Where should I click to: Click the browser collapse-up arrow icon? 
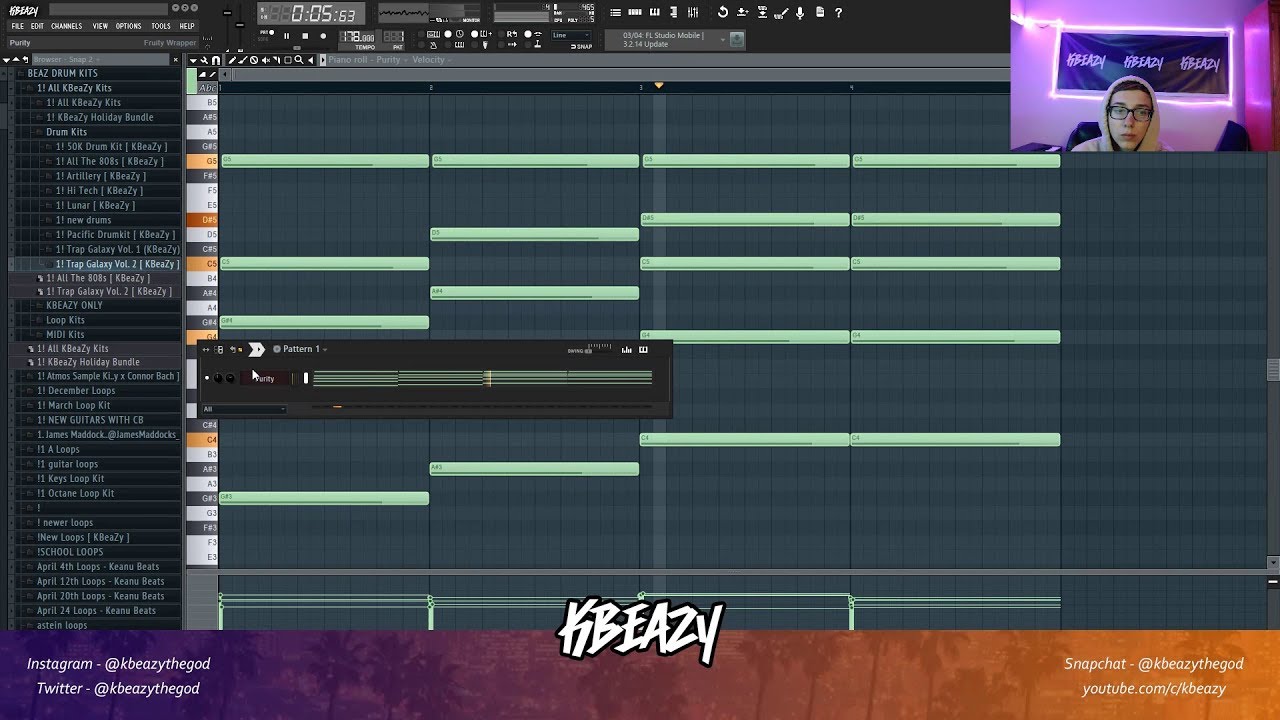pyautogui.click(x=16, y=60)
